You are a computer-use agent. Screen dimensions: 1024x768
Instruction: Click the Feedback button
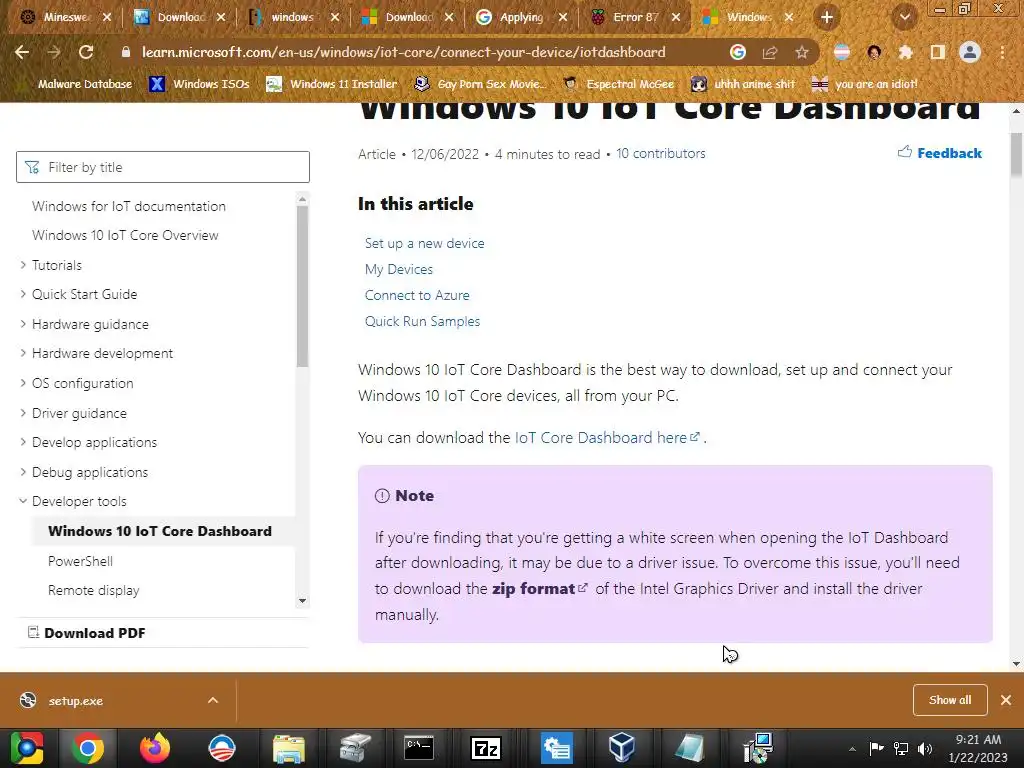tap(940, 153)
